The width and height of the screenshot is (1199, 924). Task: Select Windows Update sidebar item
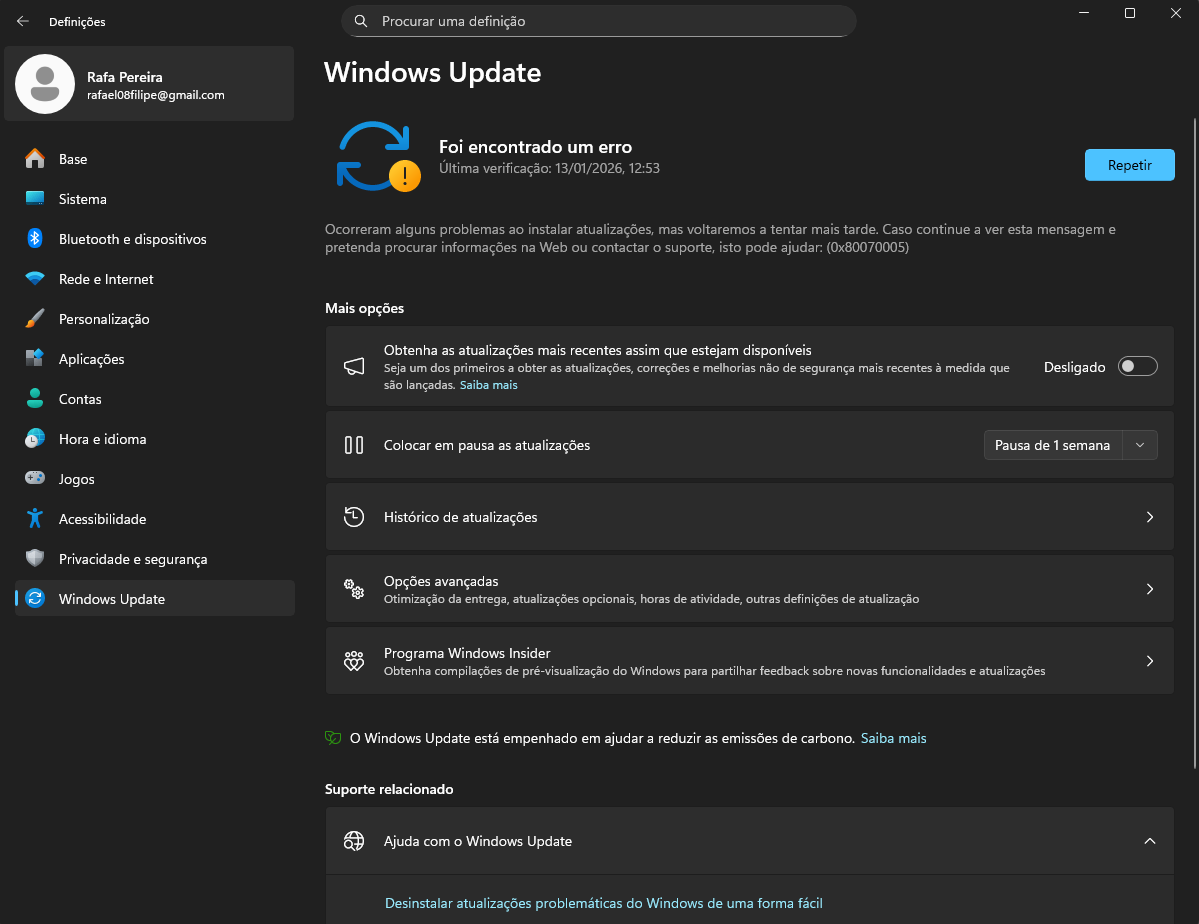[154, 599]
